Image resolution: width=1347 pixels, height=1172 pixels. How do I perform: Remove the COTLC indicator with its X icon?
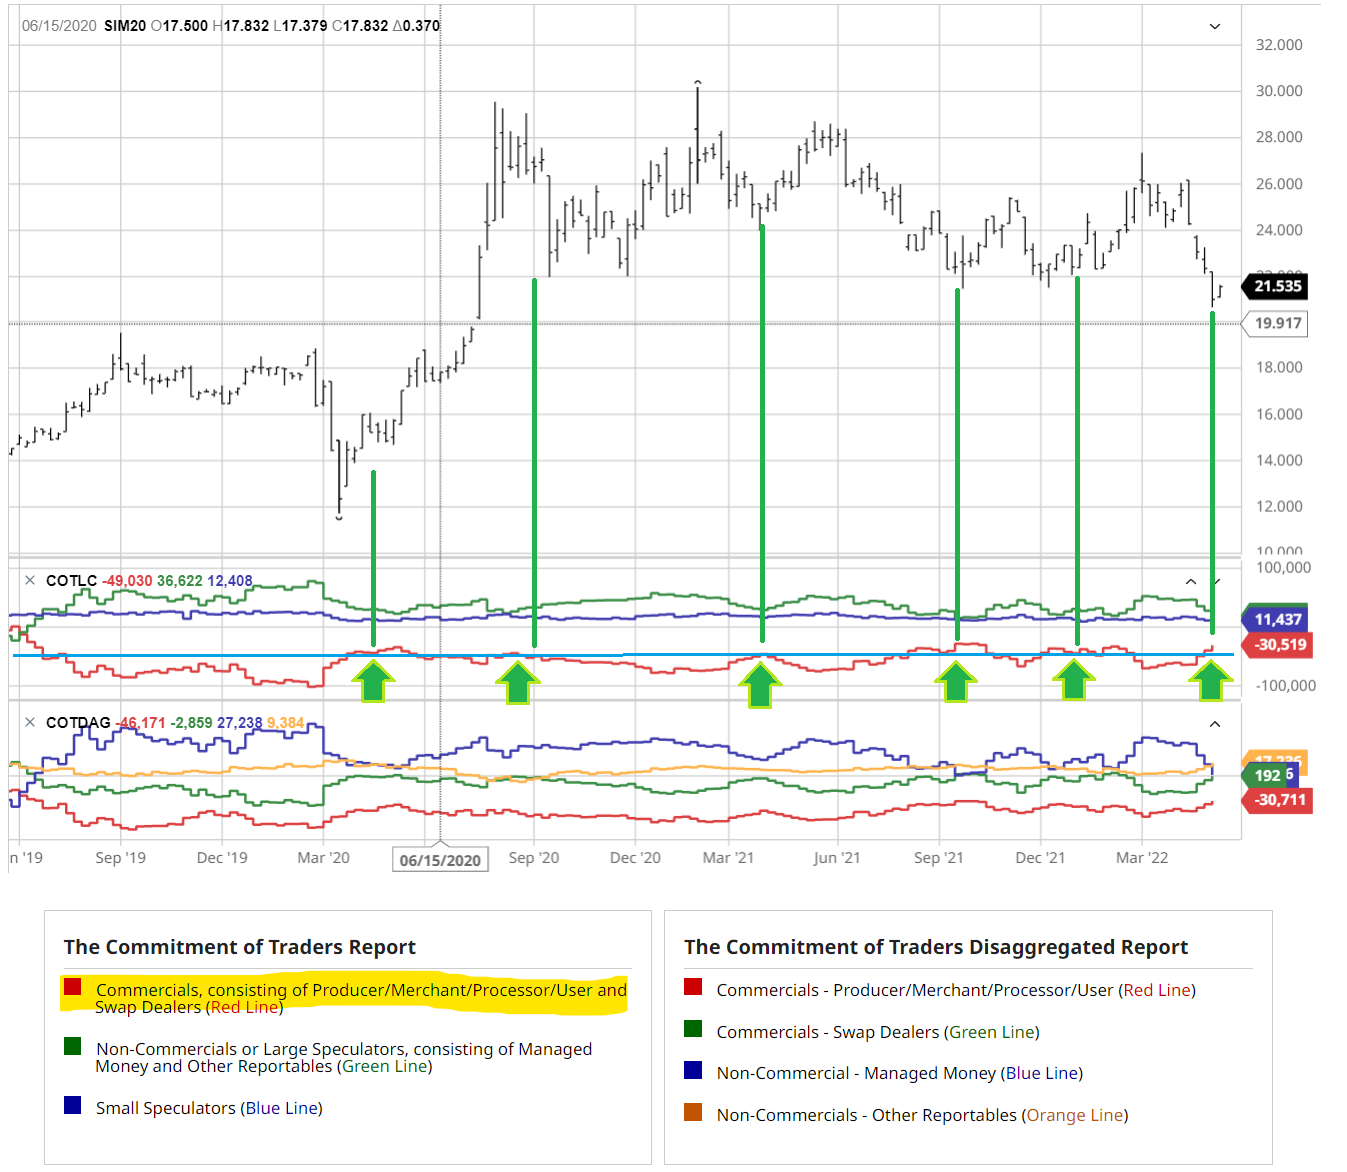pyautogui.click(x=30, y=580)
